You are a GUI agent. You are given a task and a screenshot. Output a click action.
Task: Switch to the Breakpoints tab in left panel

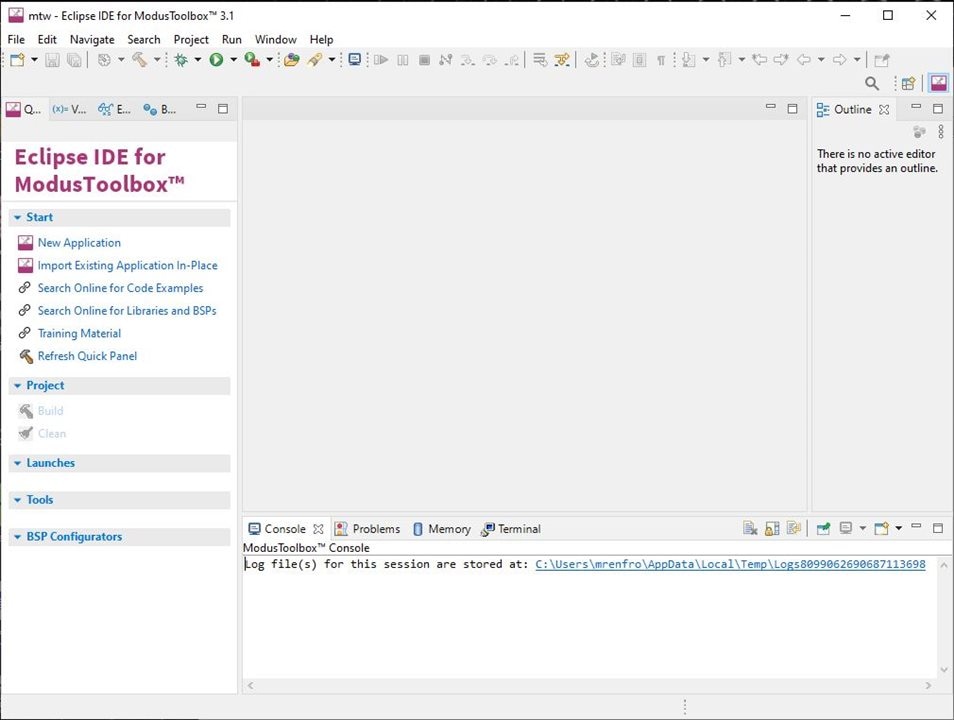point(159,110)
